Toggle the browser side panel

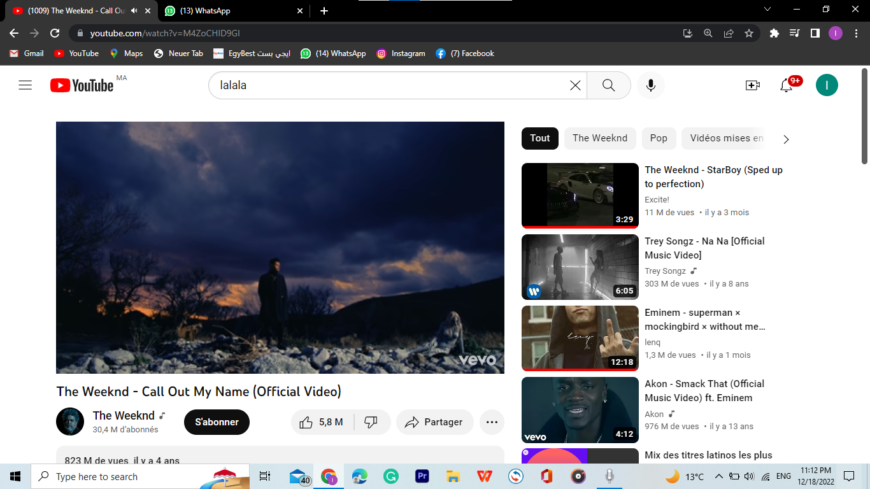[x=815, y=33]
